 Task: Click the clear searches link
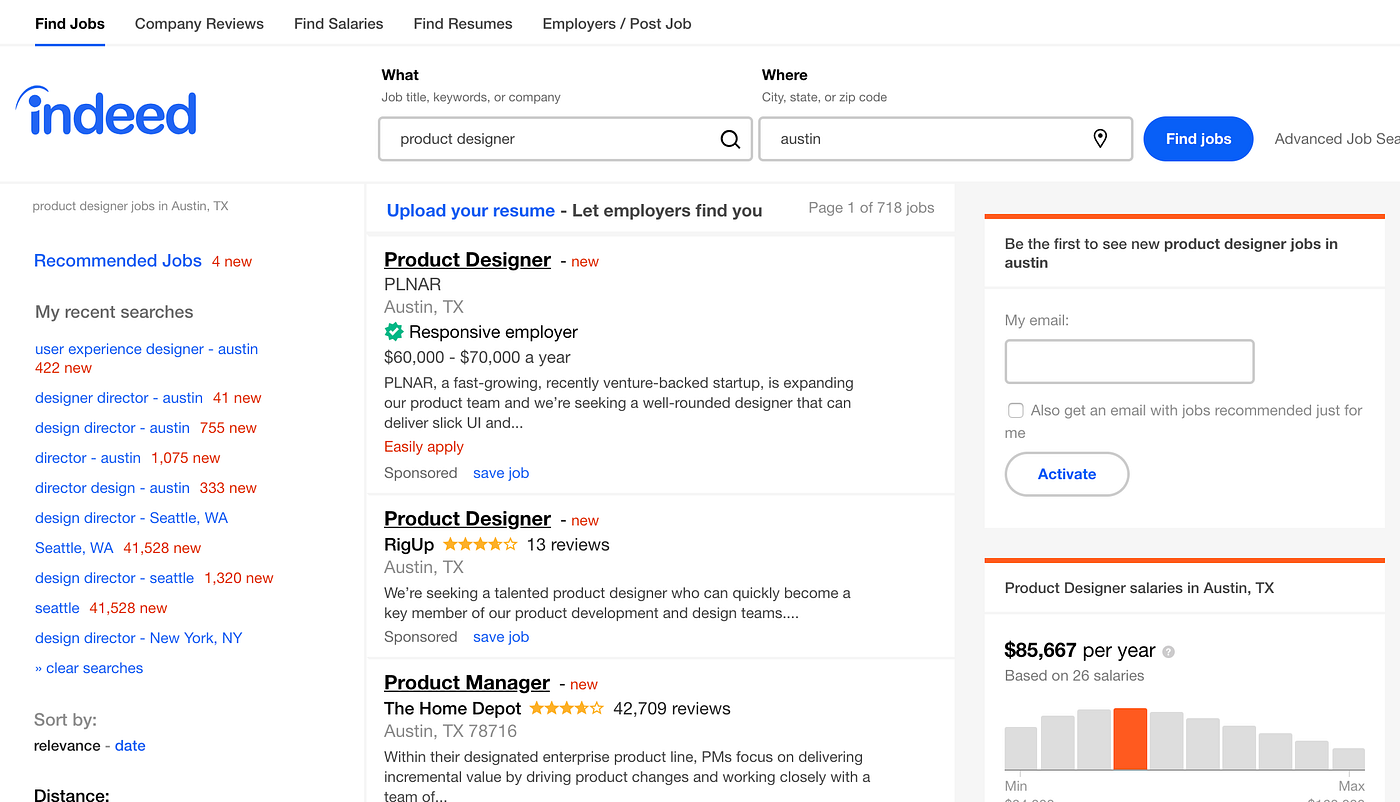(x=94, y=668)
